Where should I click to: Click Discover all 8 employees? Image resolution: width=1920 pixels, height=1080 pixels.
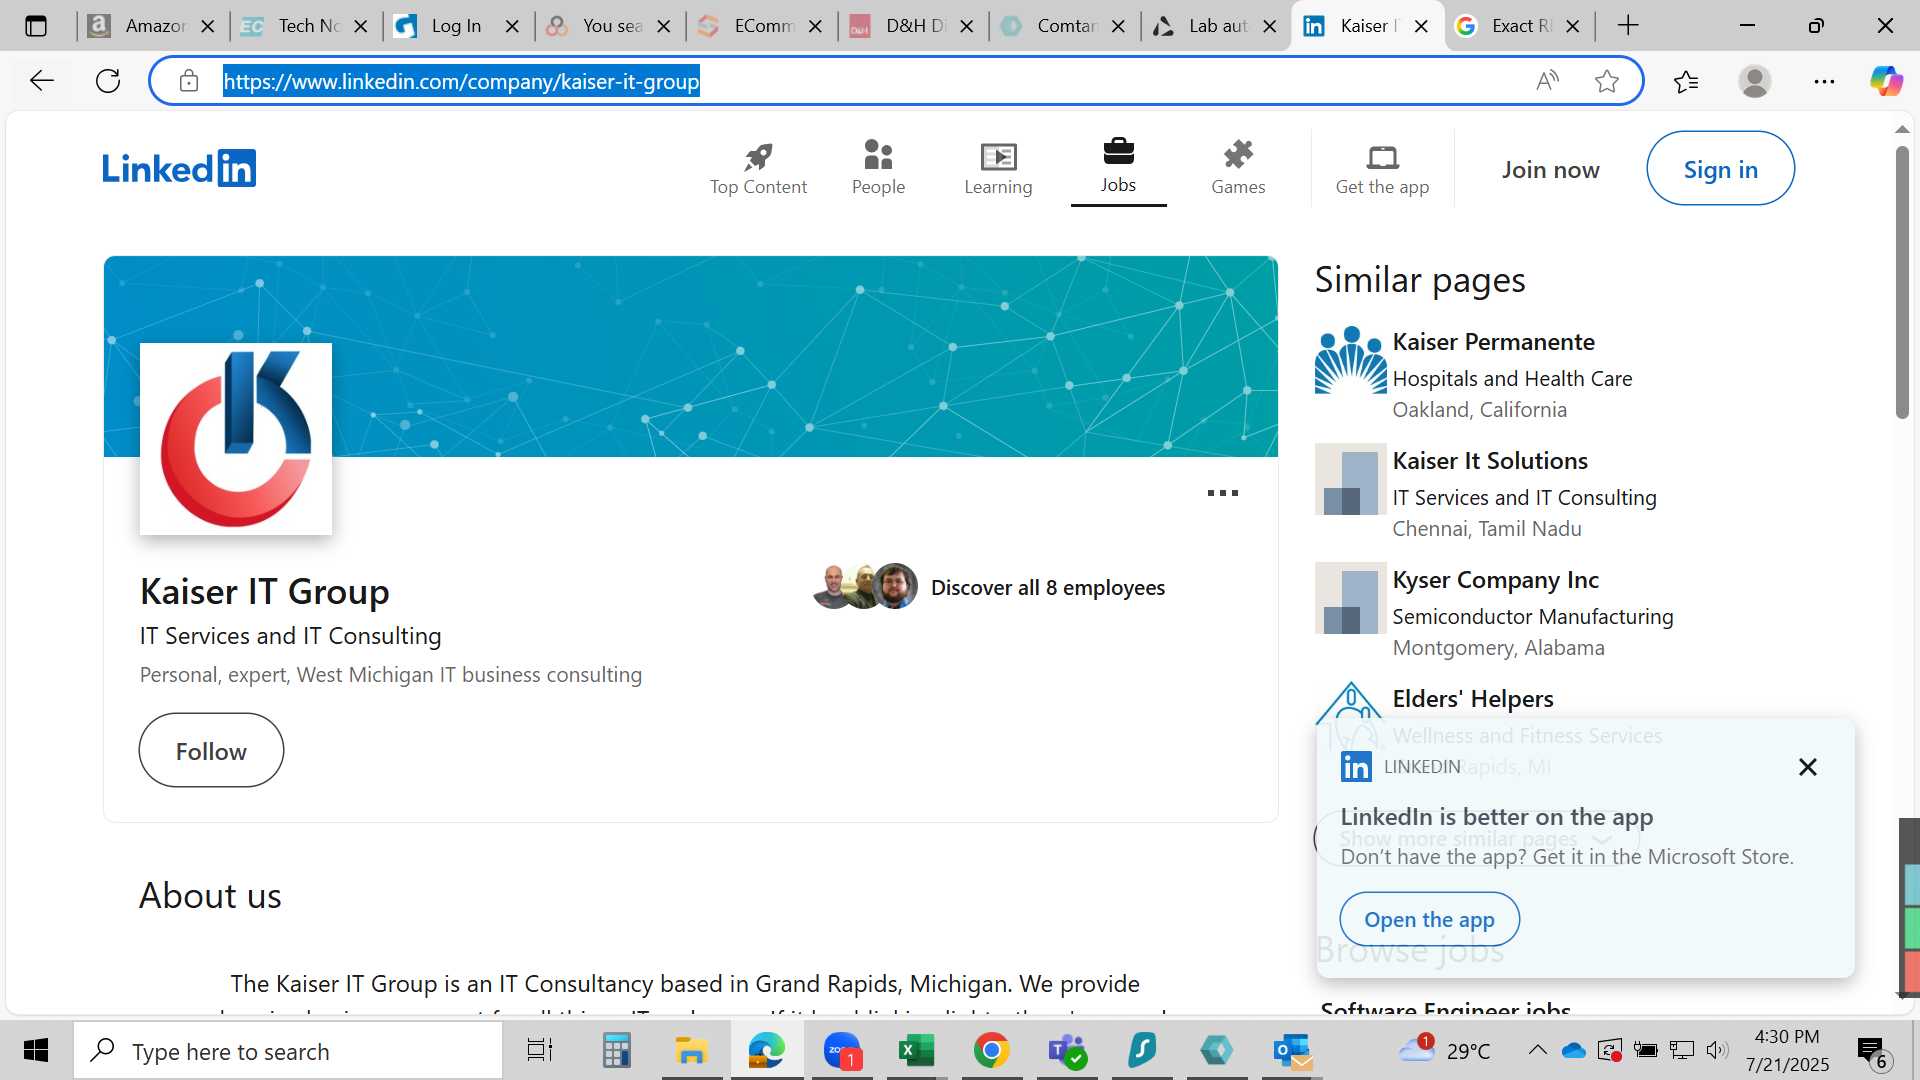(1047, 588)
